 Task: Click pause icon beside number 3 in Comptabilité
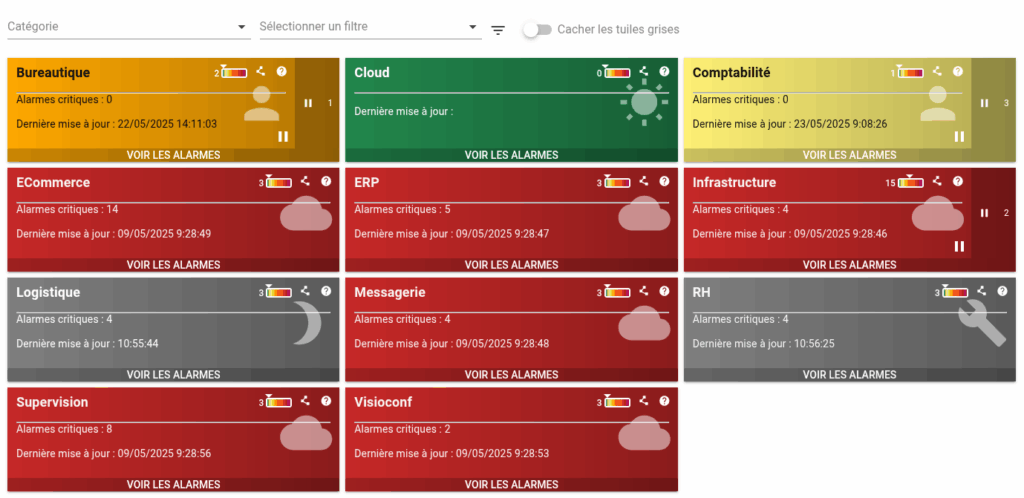(985, 103)
